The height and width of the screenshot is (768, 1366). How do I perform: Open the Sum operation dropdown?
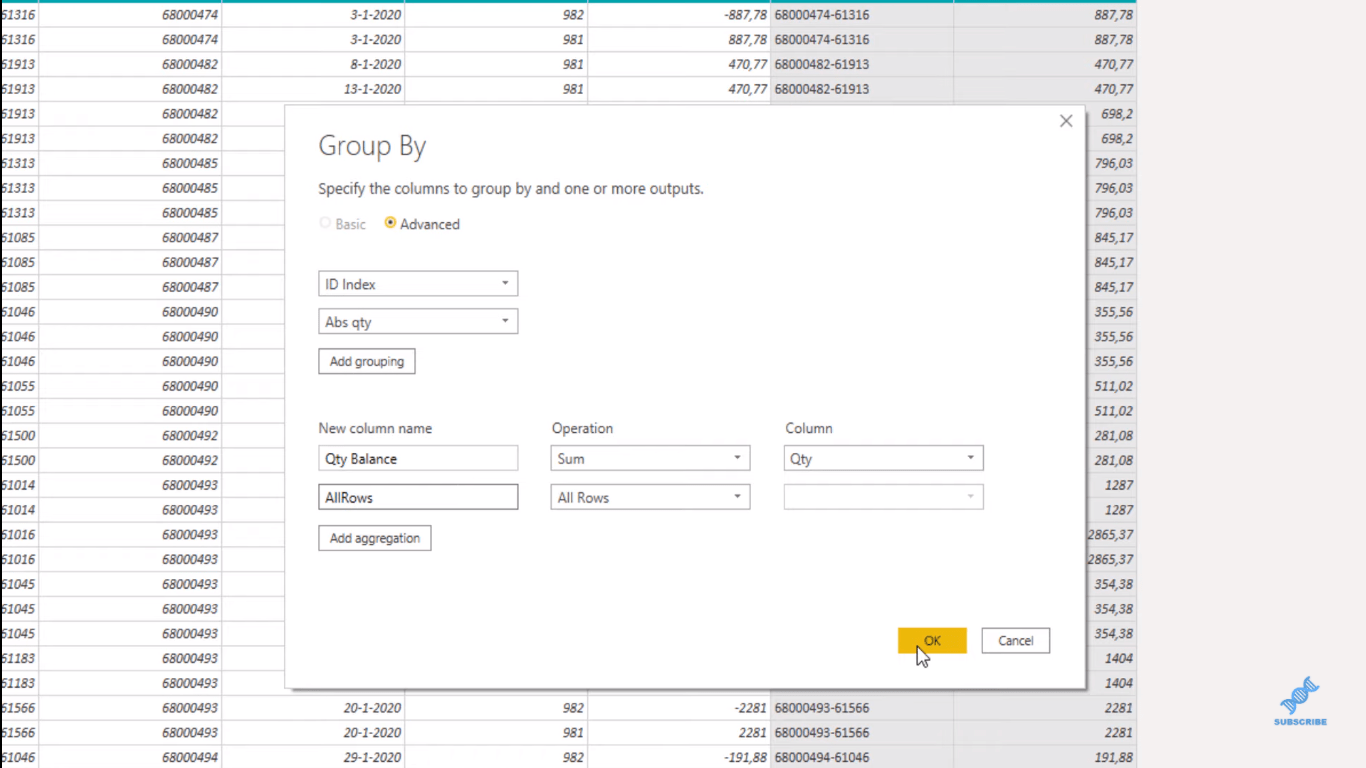pyautogui.click(x=650, y=459)
